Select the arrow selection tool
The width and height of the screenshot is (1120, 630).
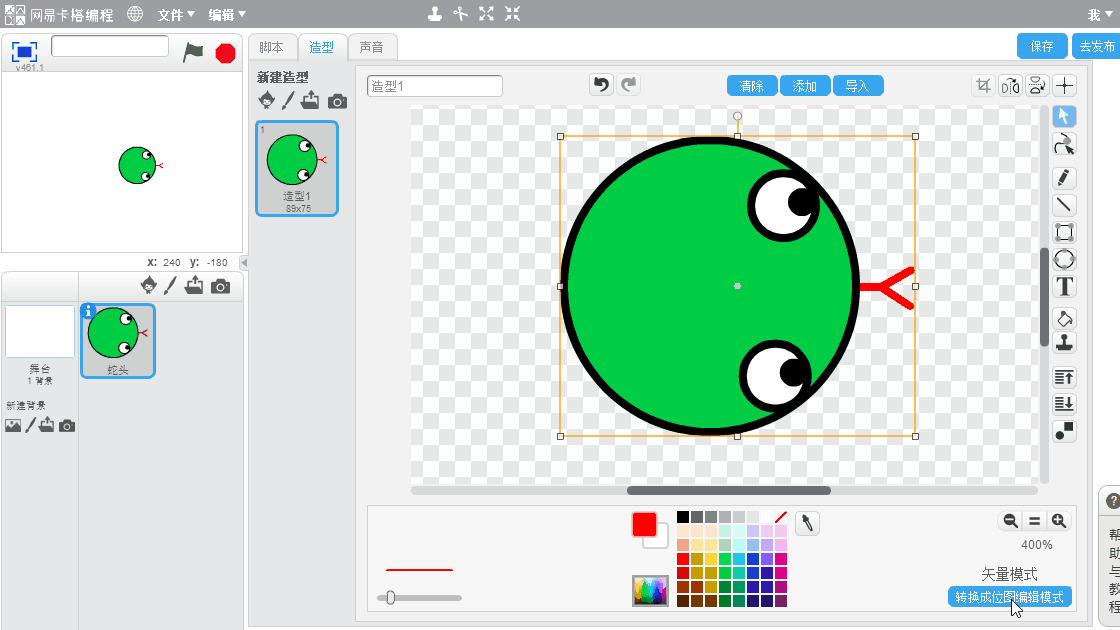(1064, 116)
